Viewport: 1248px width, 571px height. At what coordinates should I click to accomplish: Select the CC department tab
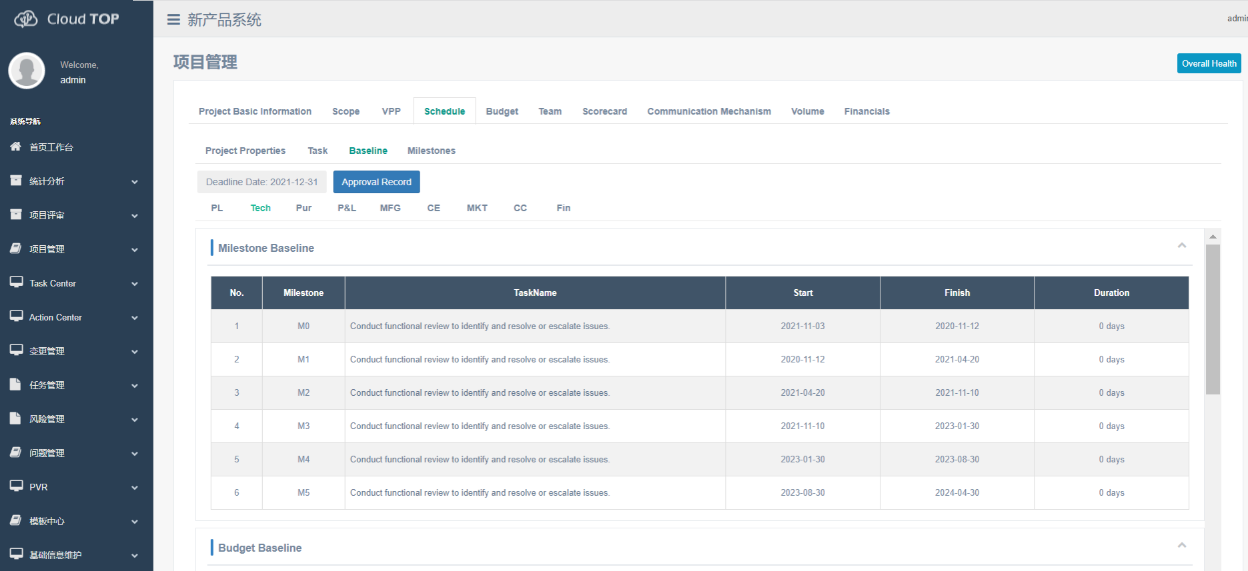click(x=520, y=208)
